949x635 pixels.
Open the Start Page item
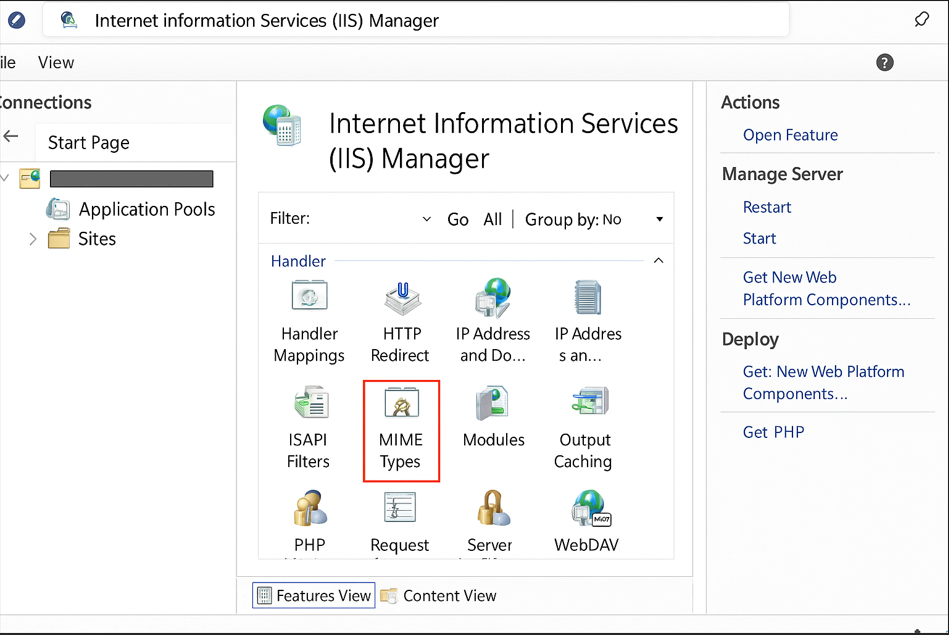pyautogui.click(x=88, y=142)
